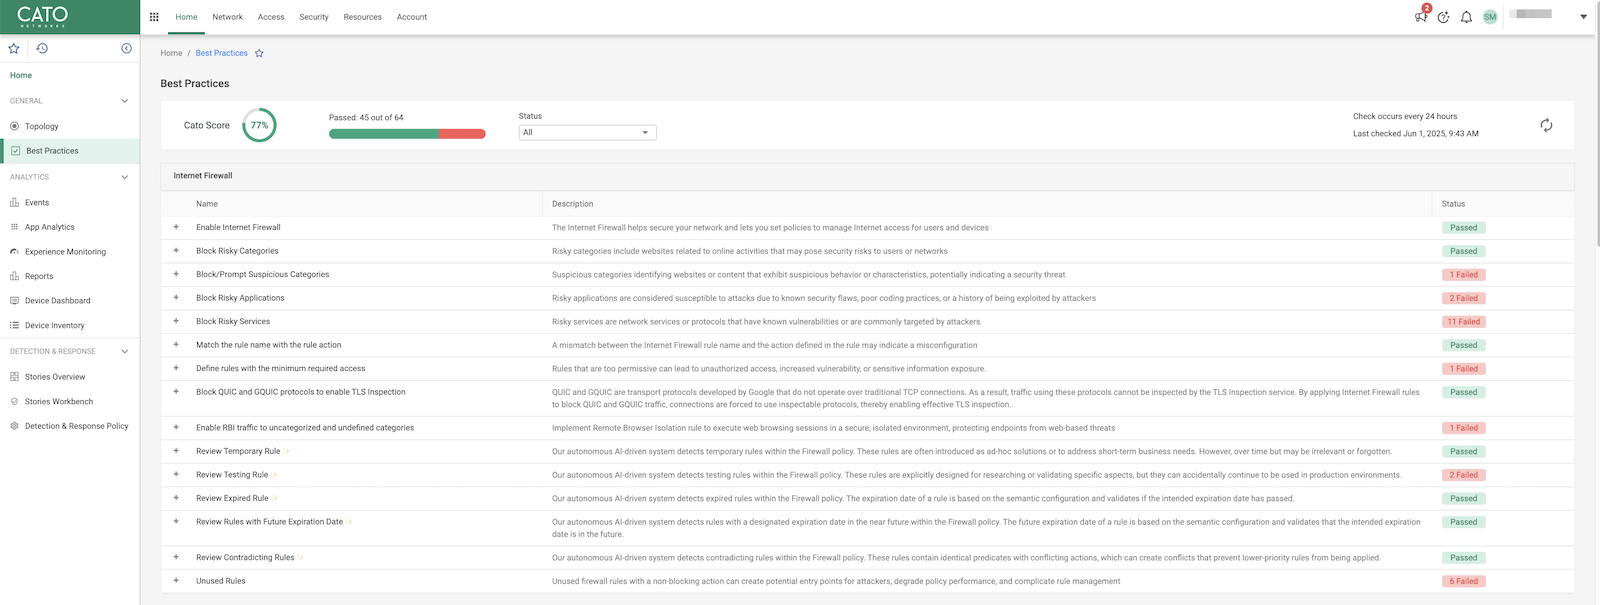Open the Access top menu
1600x605 pixels.
[271, 17]
